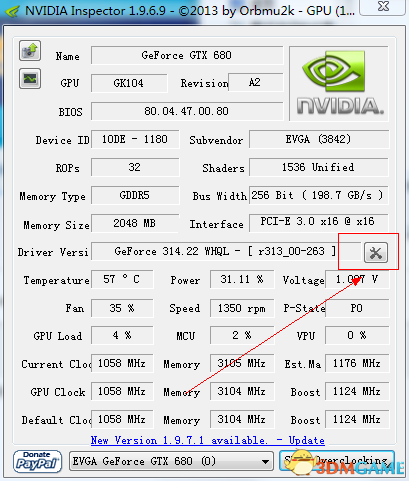Click the GDDR5 memory type field

click(x=135, y=195)
